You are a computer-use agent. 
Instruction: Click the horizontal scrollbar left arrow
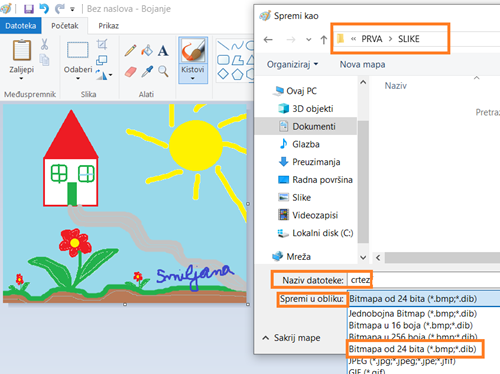378,257
